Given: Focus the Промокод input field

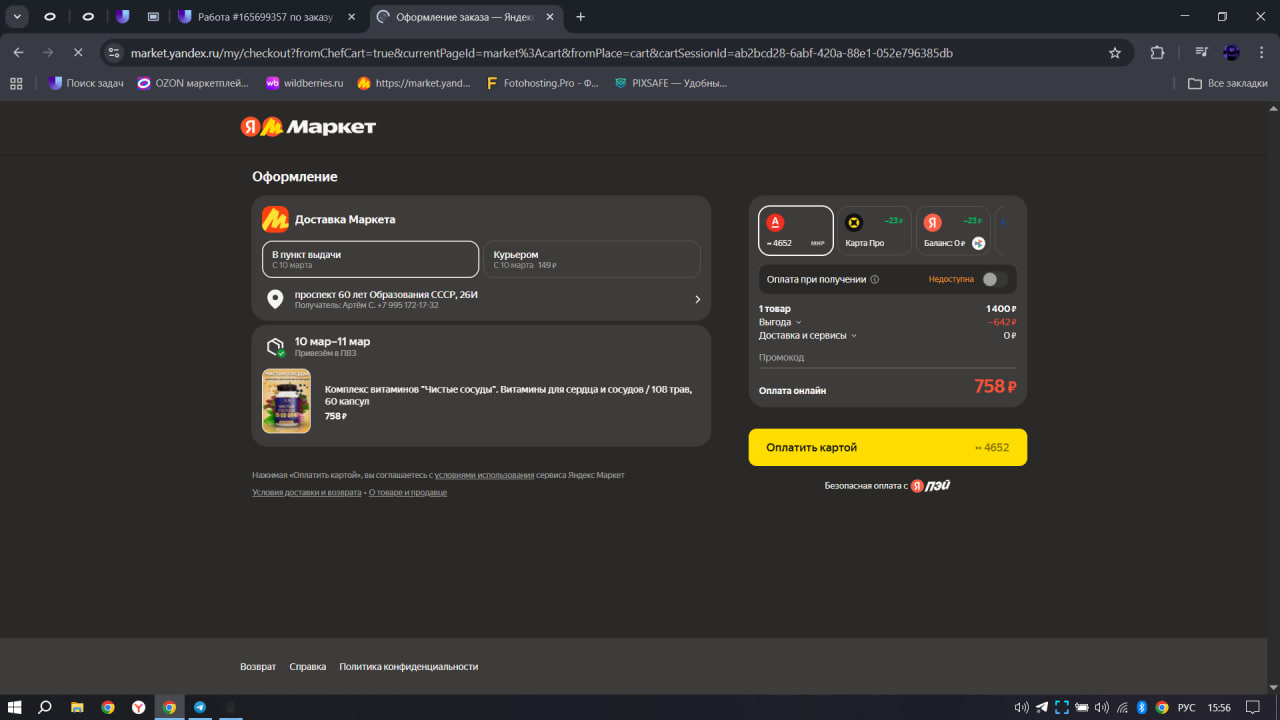Looking at the screenshot, I should 888,357.
